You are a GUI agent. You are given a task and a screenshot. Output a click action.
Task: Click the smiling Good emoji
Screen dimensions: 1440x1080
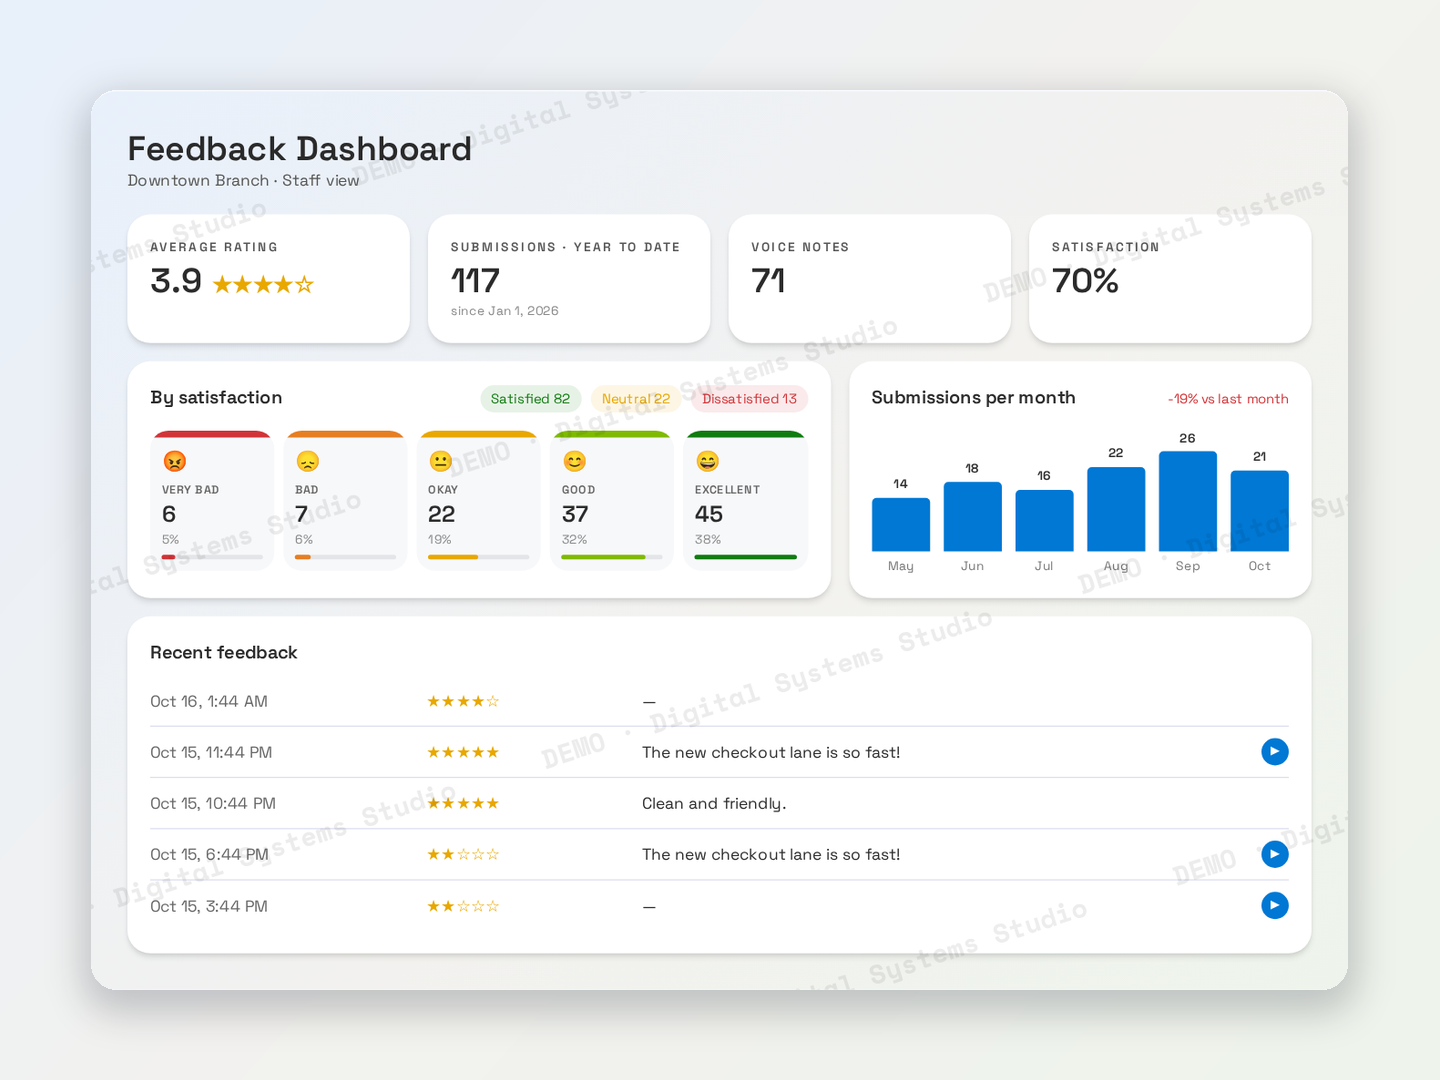[x=575, y=461]
